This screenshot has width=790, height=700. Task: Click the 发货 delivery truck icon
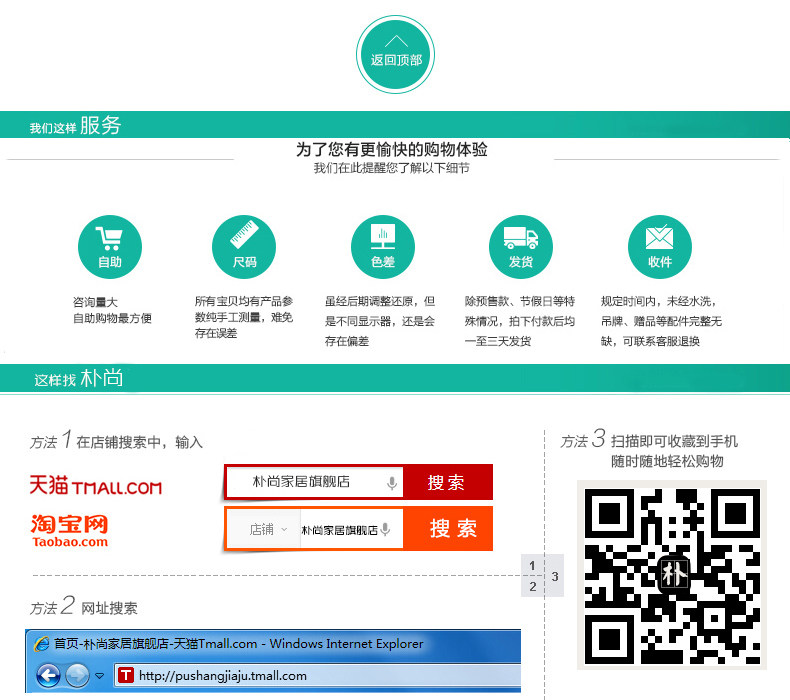(521, 247)
